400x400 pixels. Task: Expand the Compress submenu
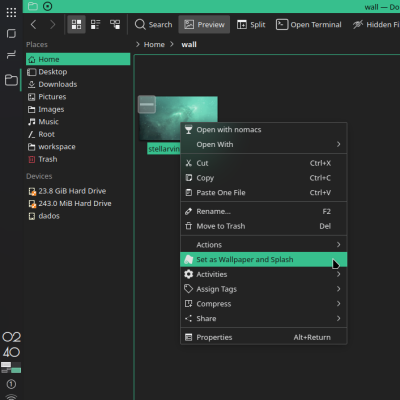tap(264, 304)
